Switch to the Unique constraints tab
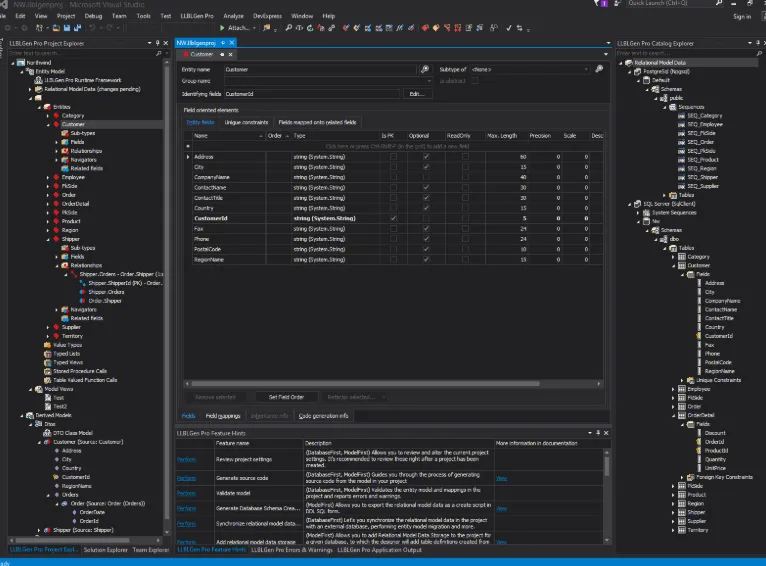This screenshot has width=766, height=566. (x=246, y=123)
